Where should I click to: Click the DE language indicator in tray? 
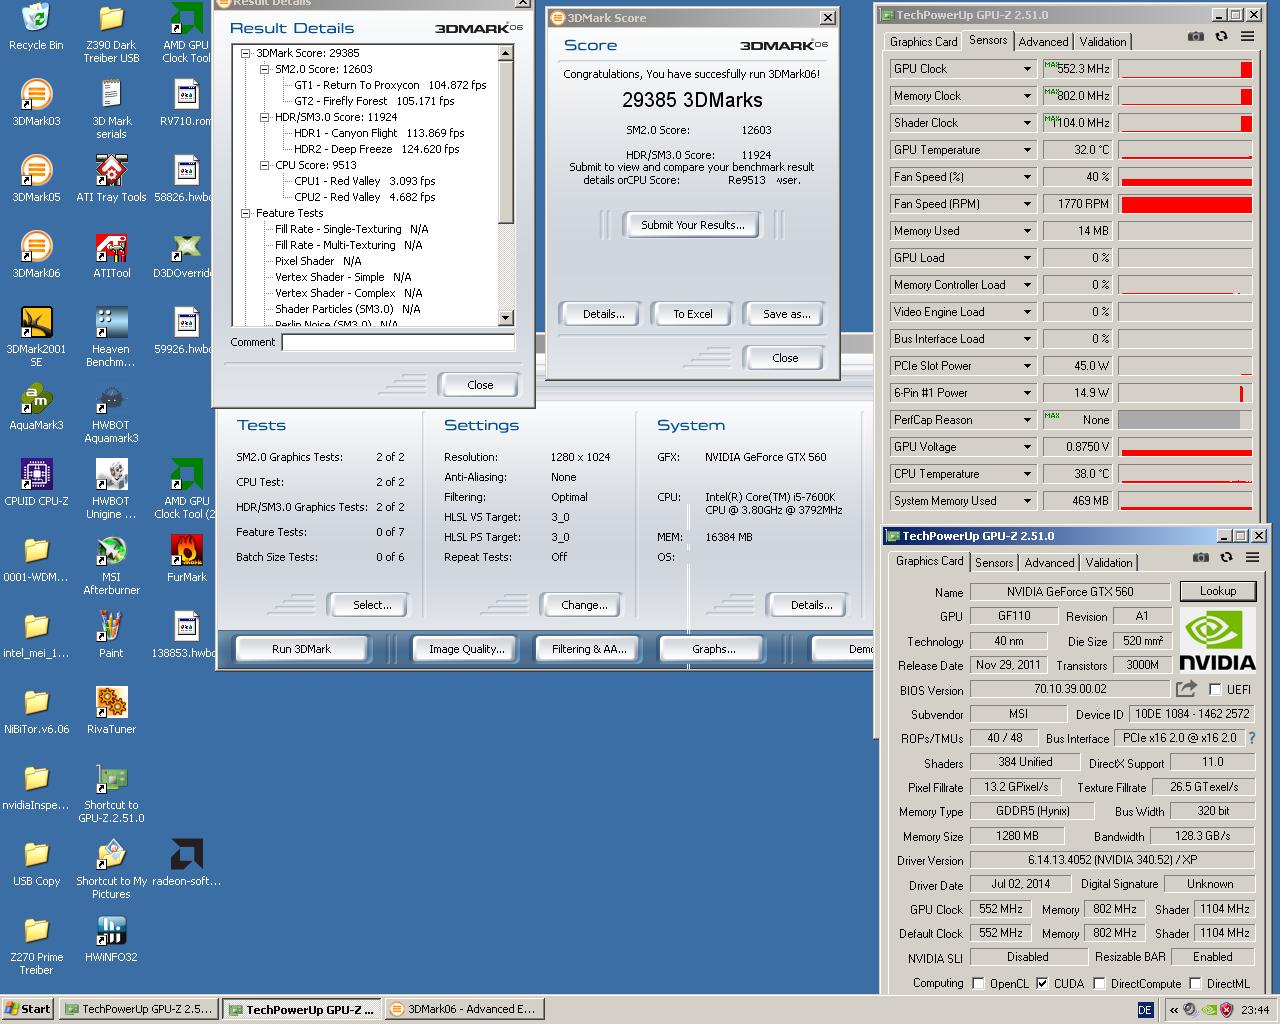[1145, 1010]
